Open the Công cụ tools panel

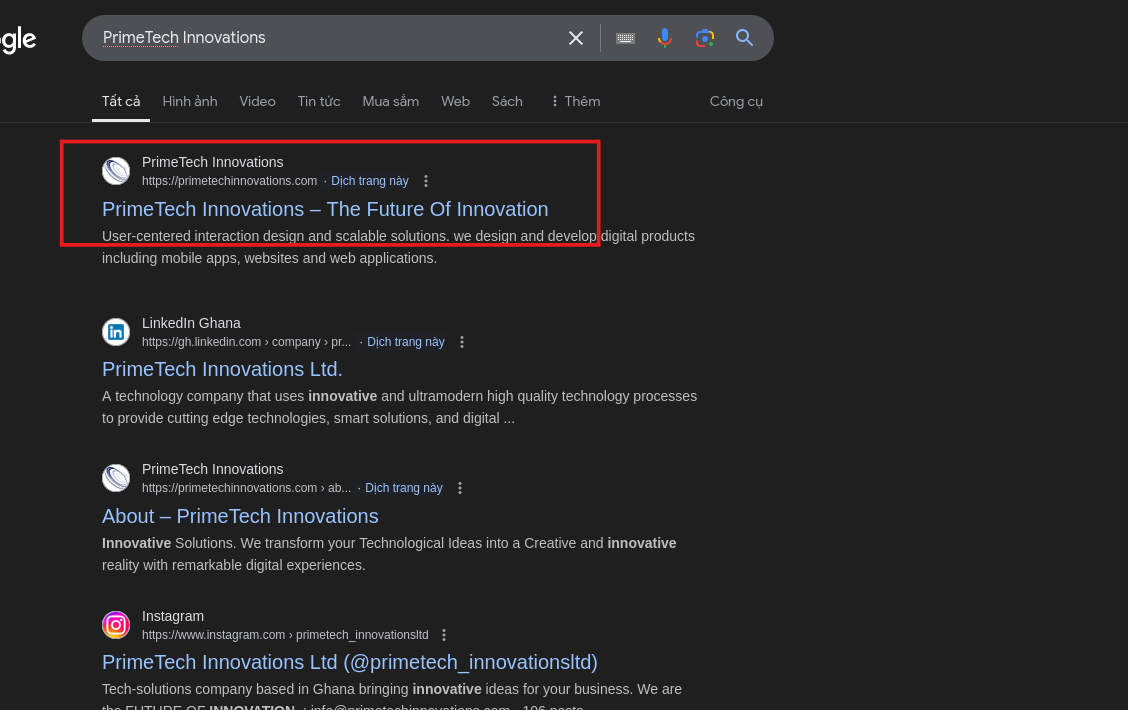pos(736,101)
